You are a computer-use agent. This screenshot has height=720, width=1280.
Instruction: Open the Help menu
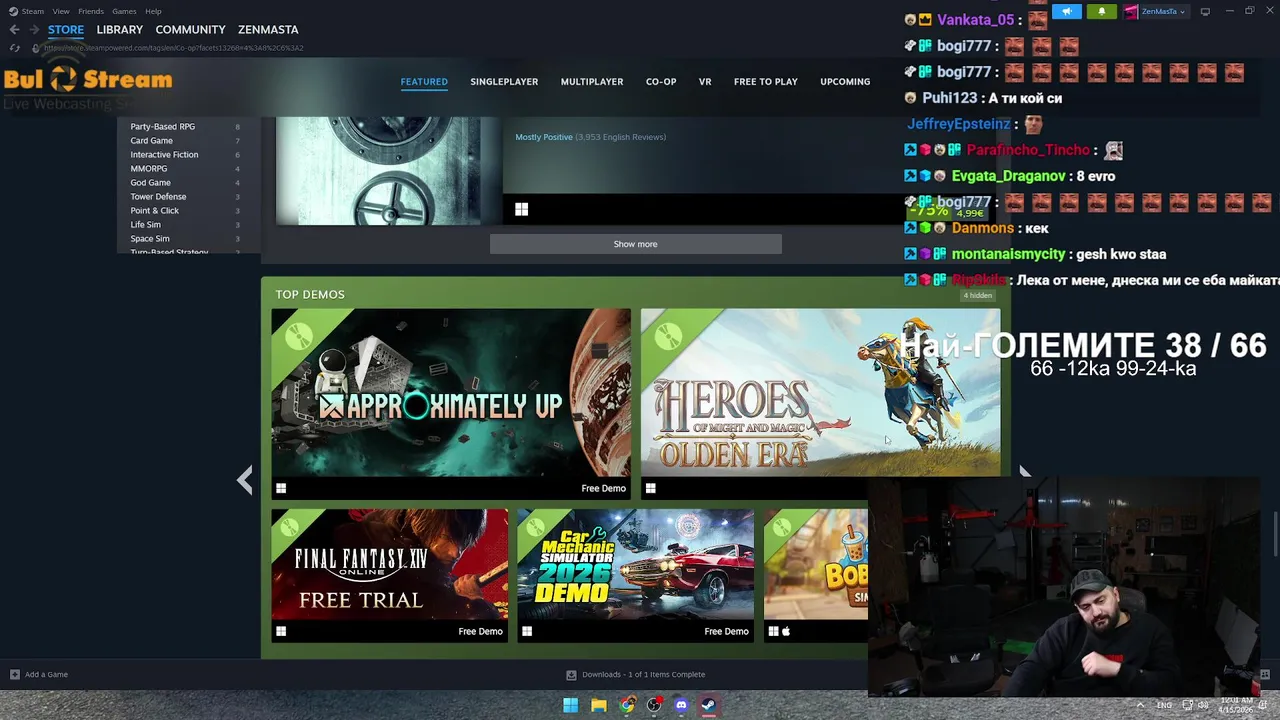pos(153,11)
